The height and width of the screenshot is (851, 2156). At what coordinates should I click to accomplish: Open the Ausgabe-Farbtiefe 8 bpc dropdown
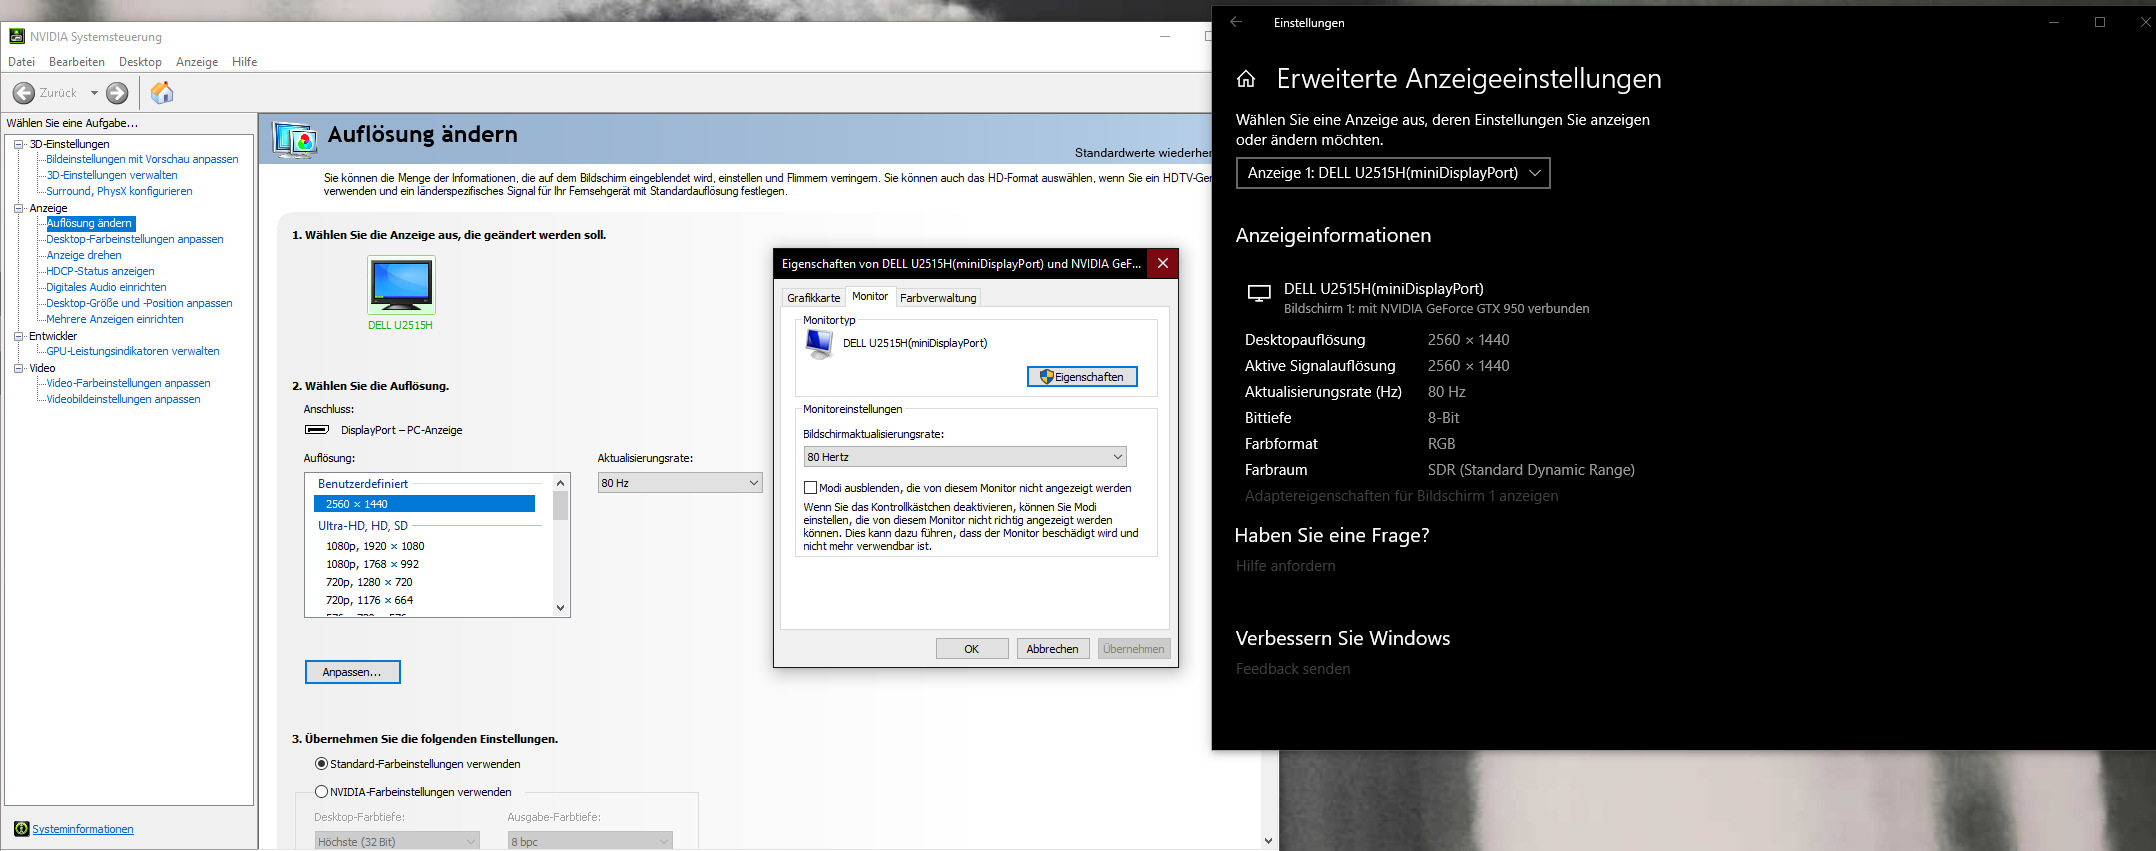(590, 842)
